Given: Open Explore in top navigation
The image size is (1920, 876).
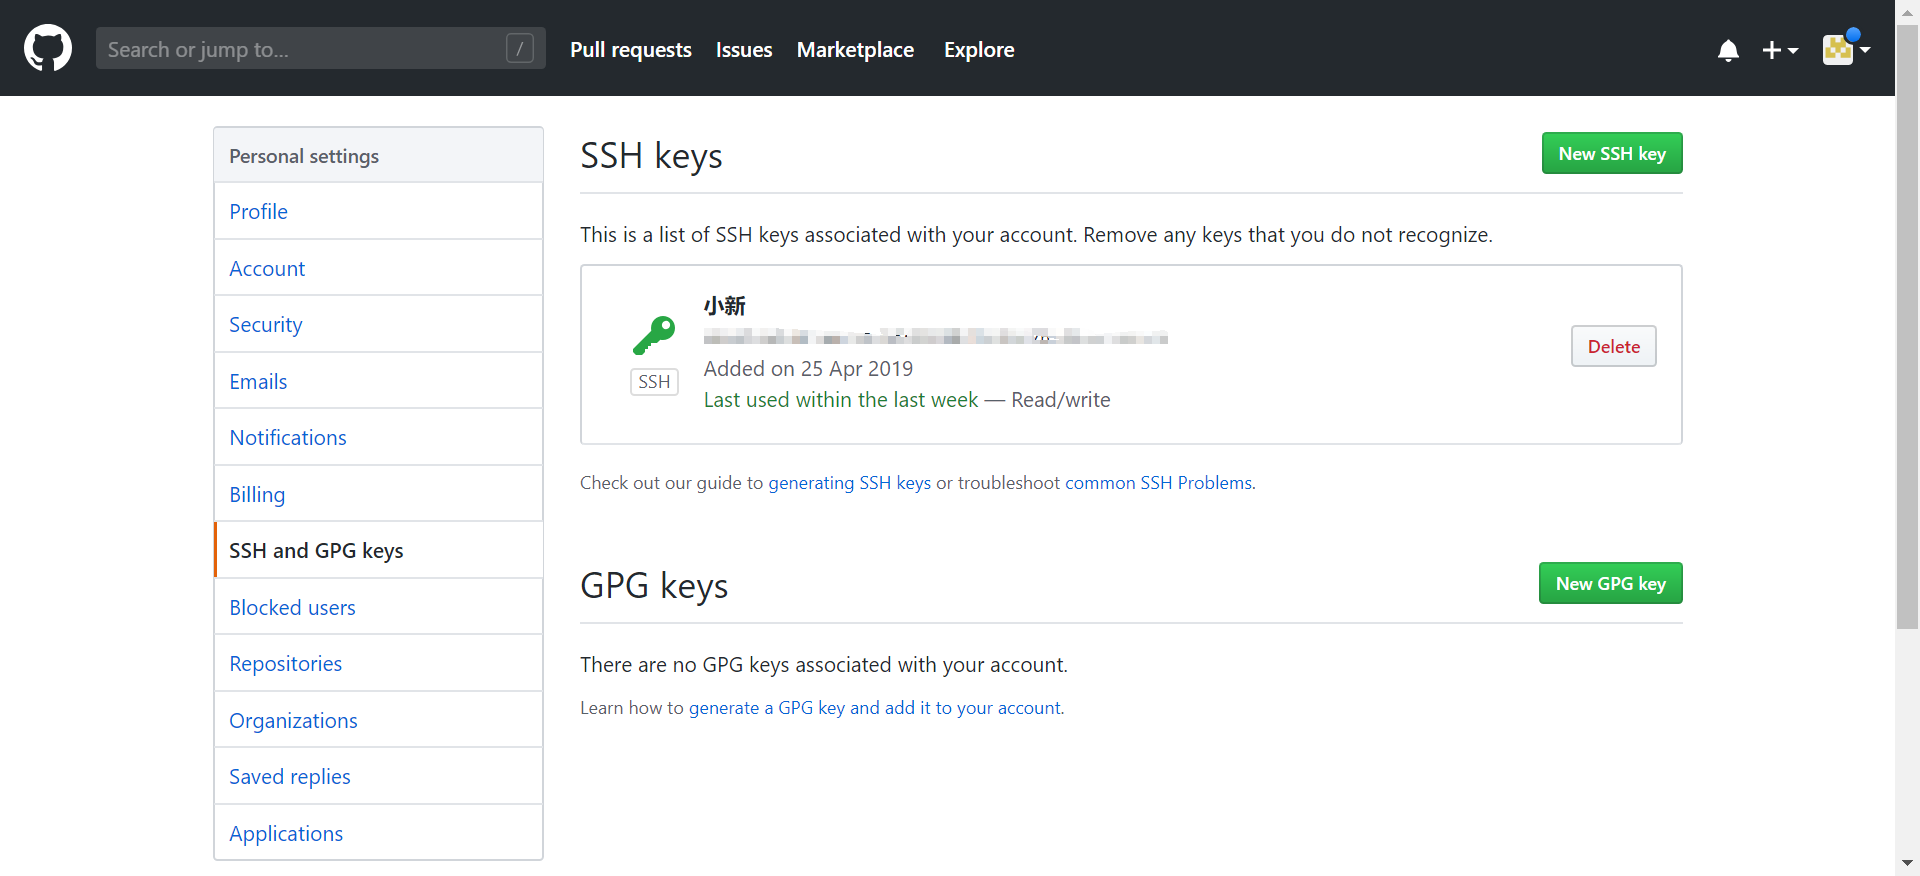Looking at the screenshot, I should tap(979, 50).
